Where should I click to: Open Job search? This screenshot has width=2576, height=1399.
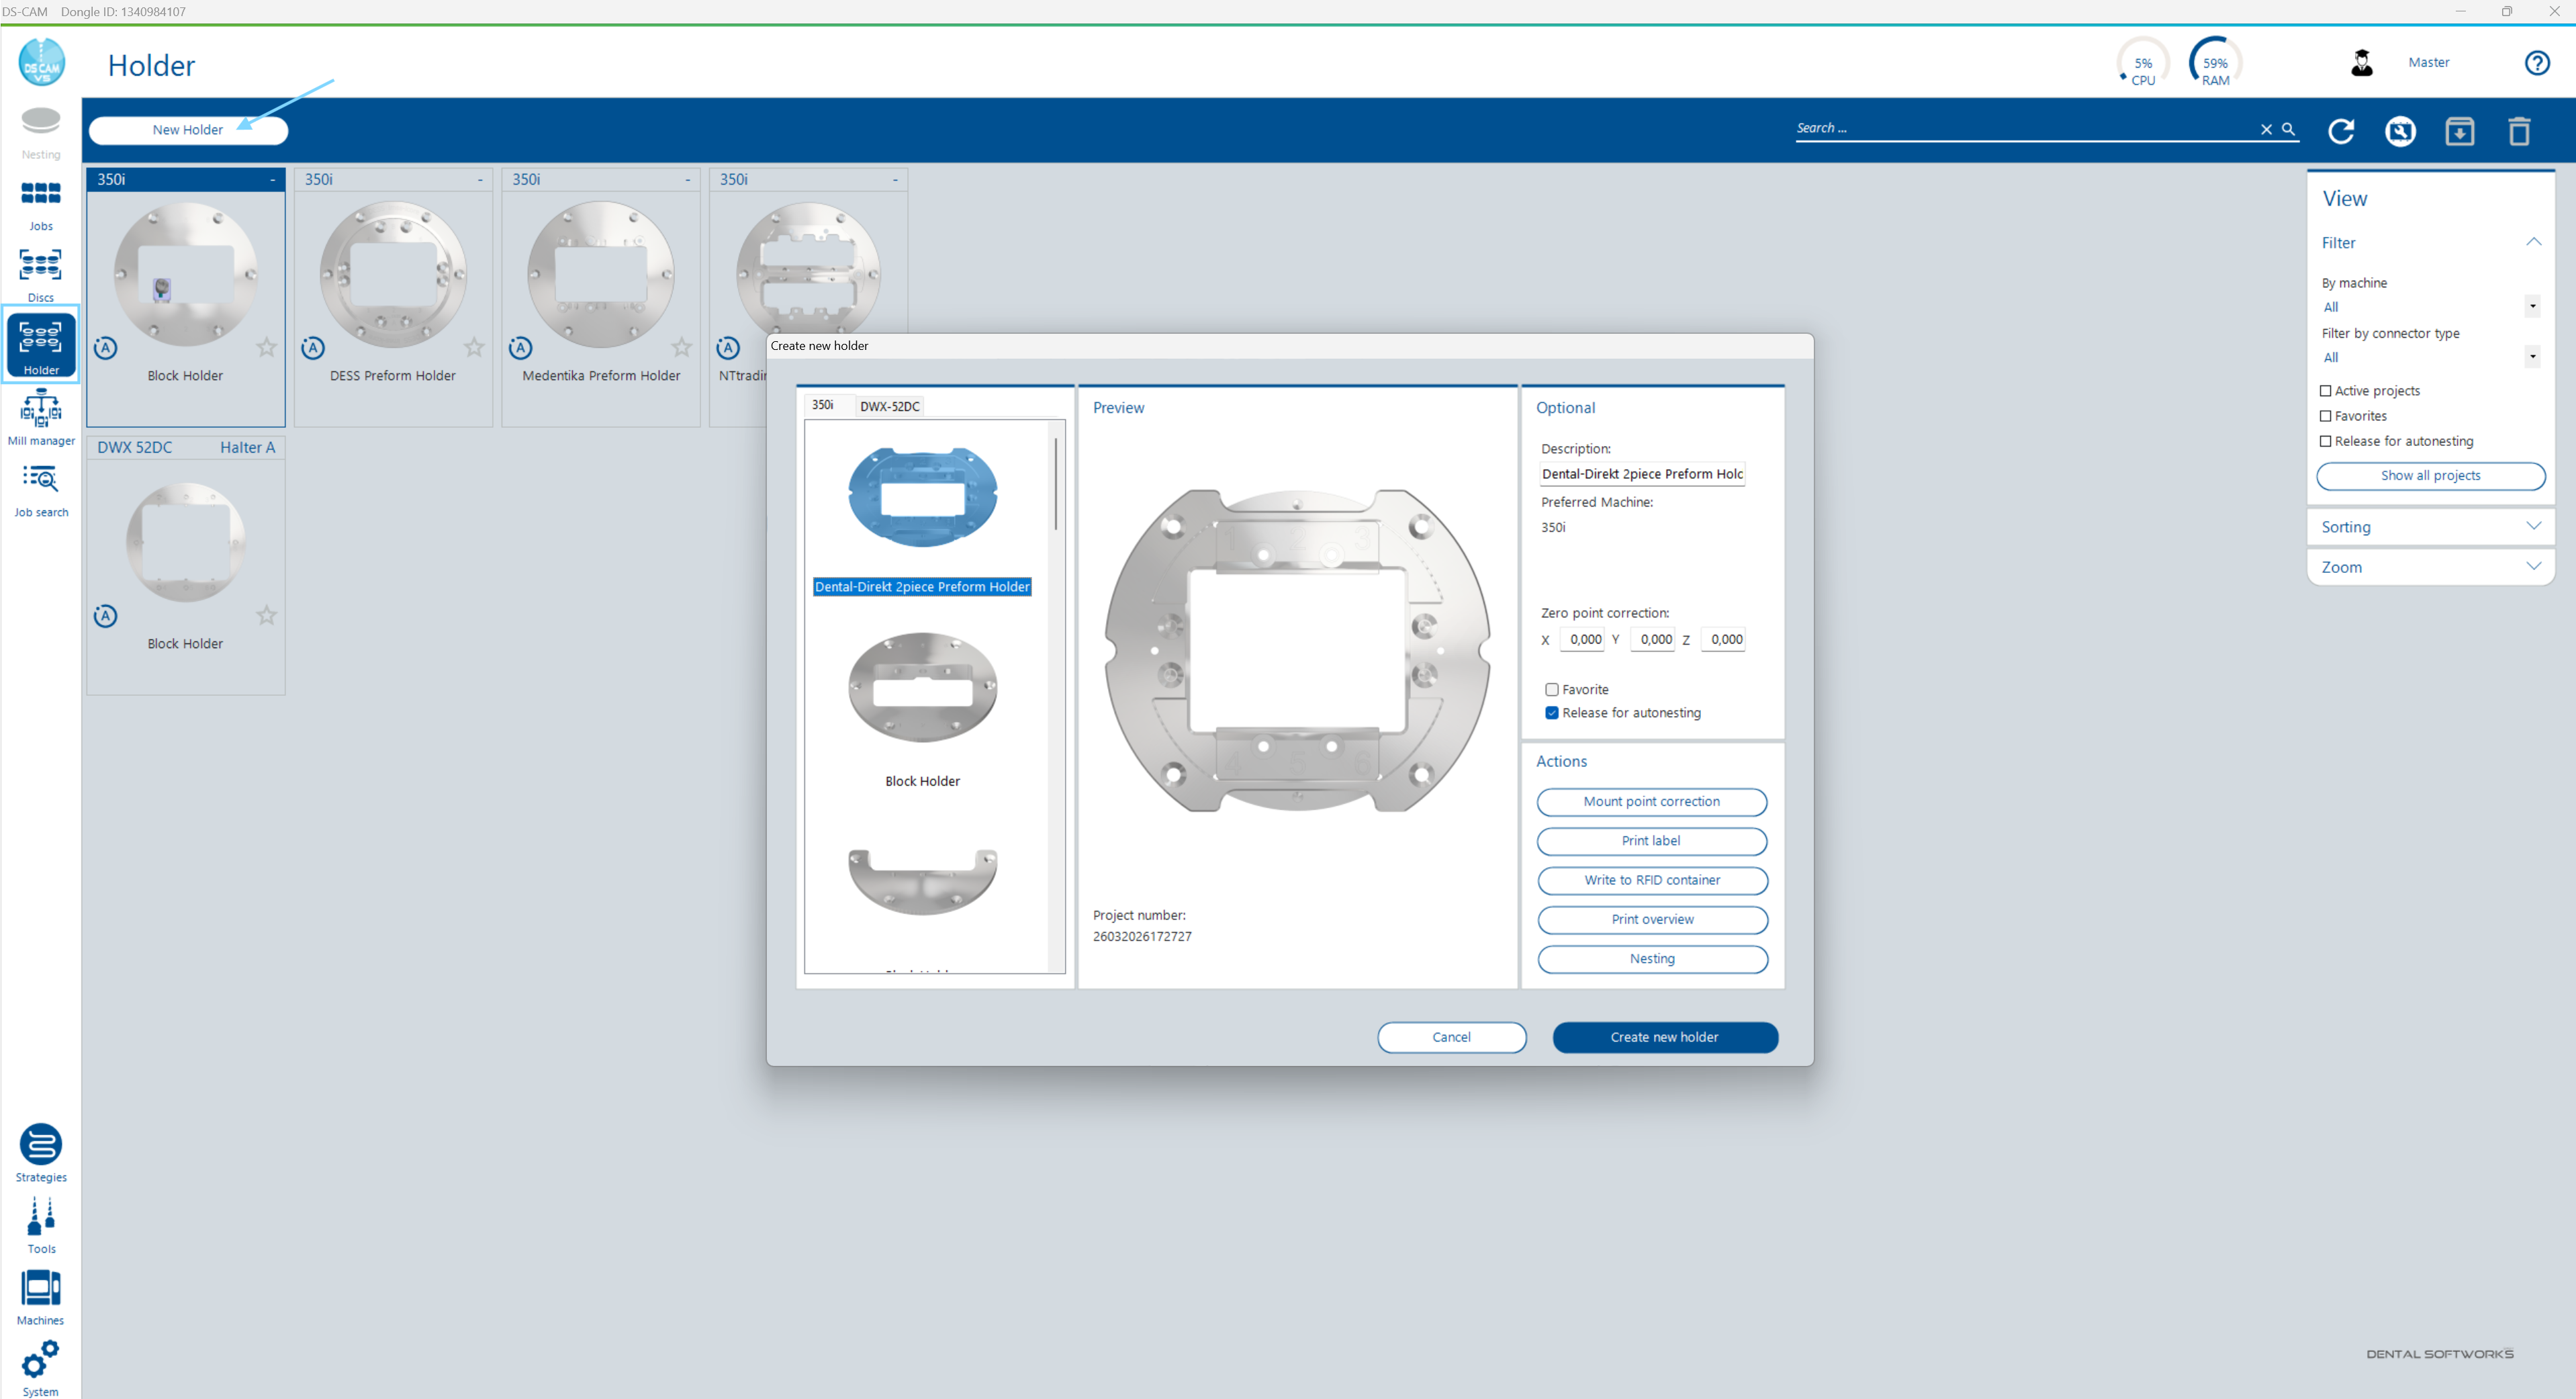pyautogui.click(x=40, y=487)
